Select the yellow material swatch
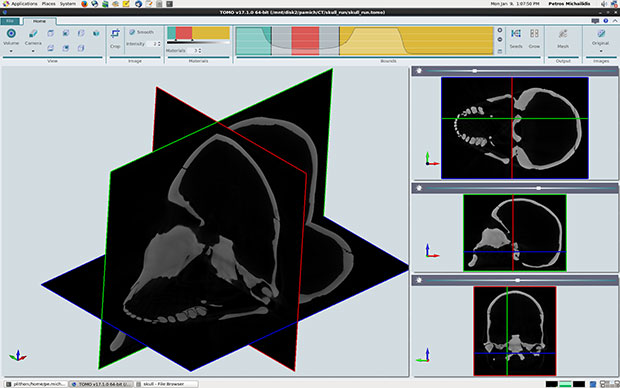This screenshot has width=620, height=388. (x=211, y=33)
